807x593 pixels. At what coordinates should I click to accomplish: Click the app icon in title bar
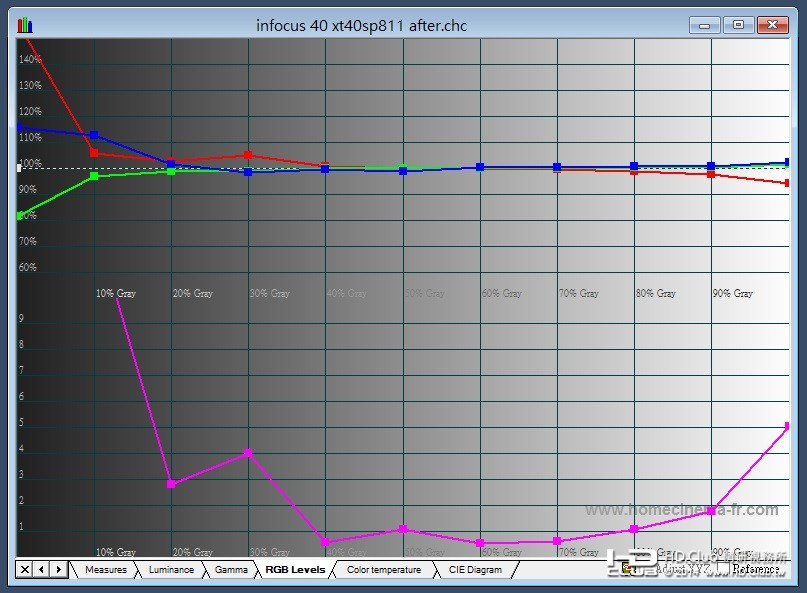[x=25, y=25]
